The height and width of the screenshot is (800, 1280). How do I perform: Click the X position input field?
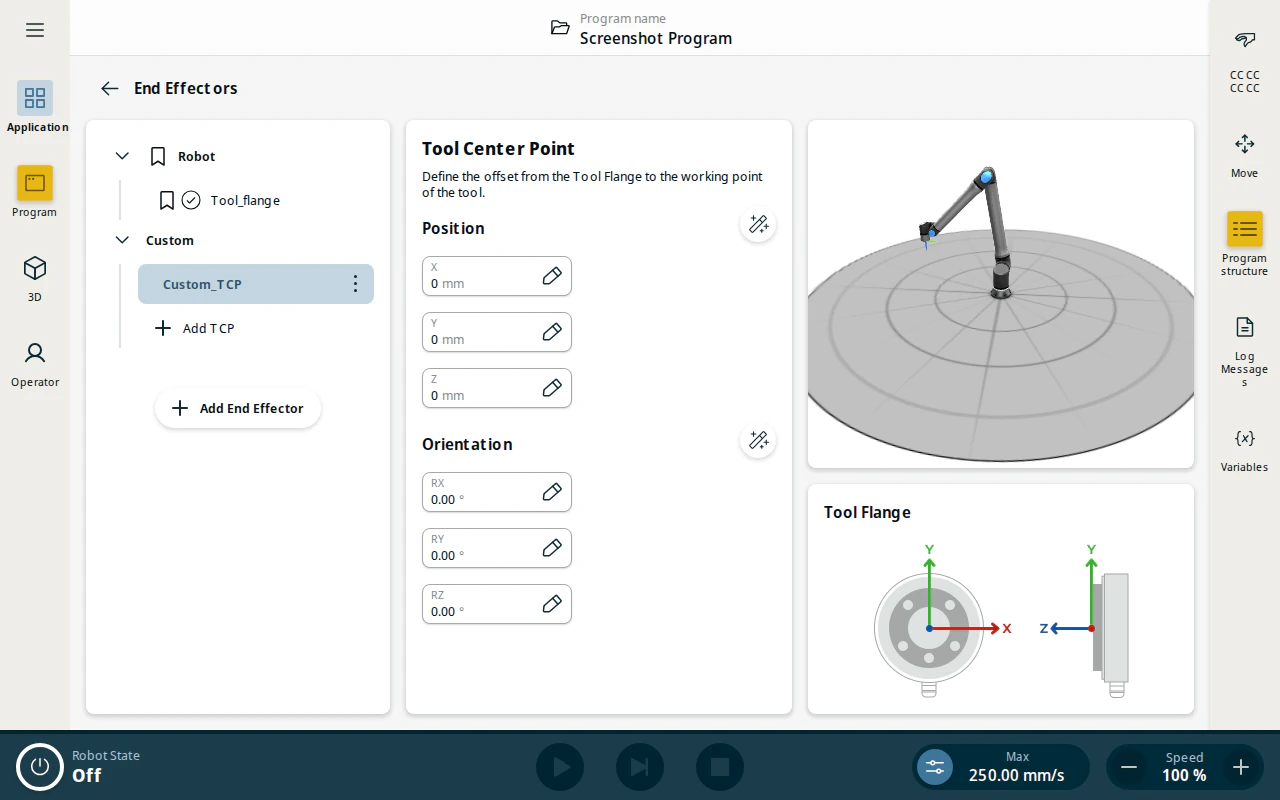(497, 276)
